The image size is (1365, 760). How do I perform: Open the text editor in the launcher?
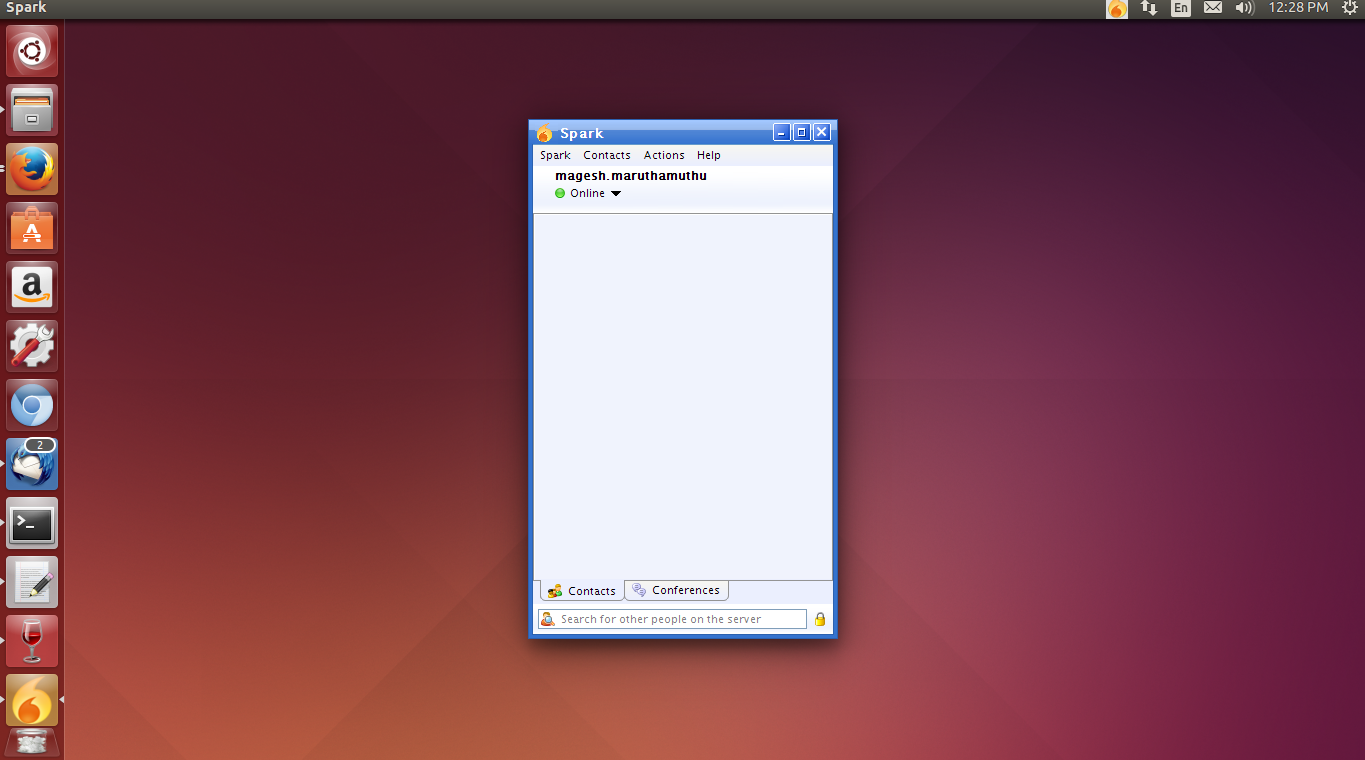point(32,582)
